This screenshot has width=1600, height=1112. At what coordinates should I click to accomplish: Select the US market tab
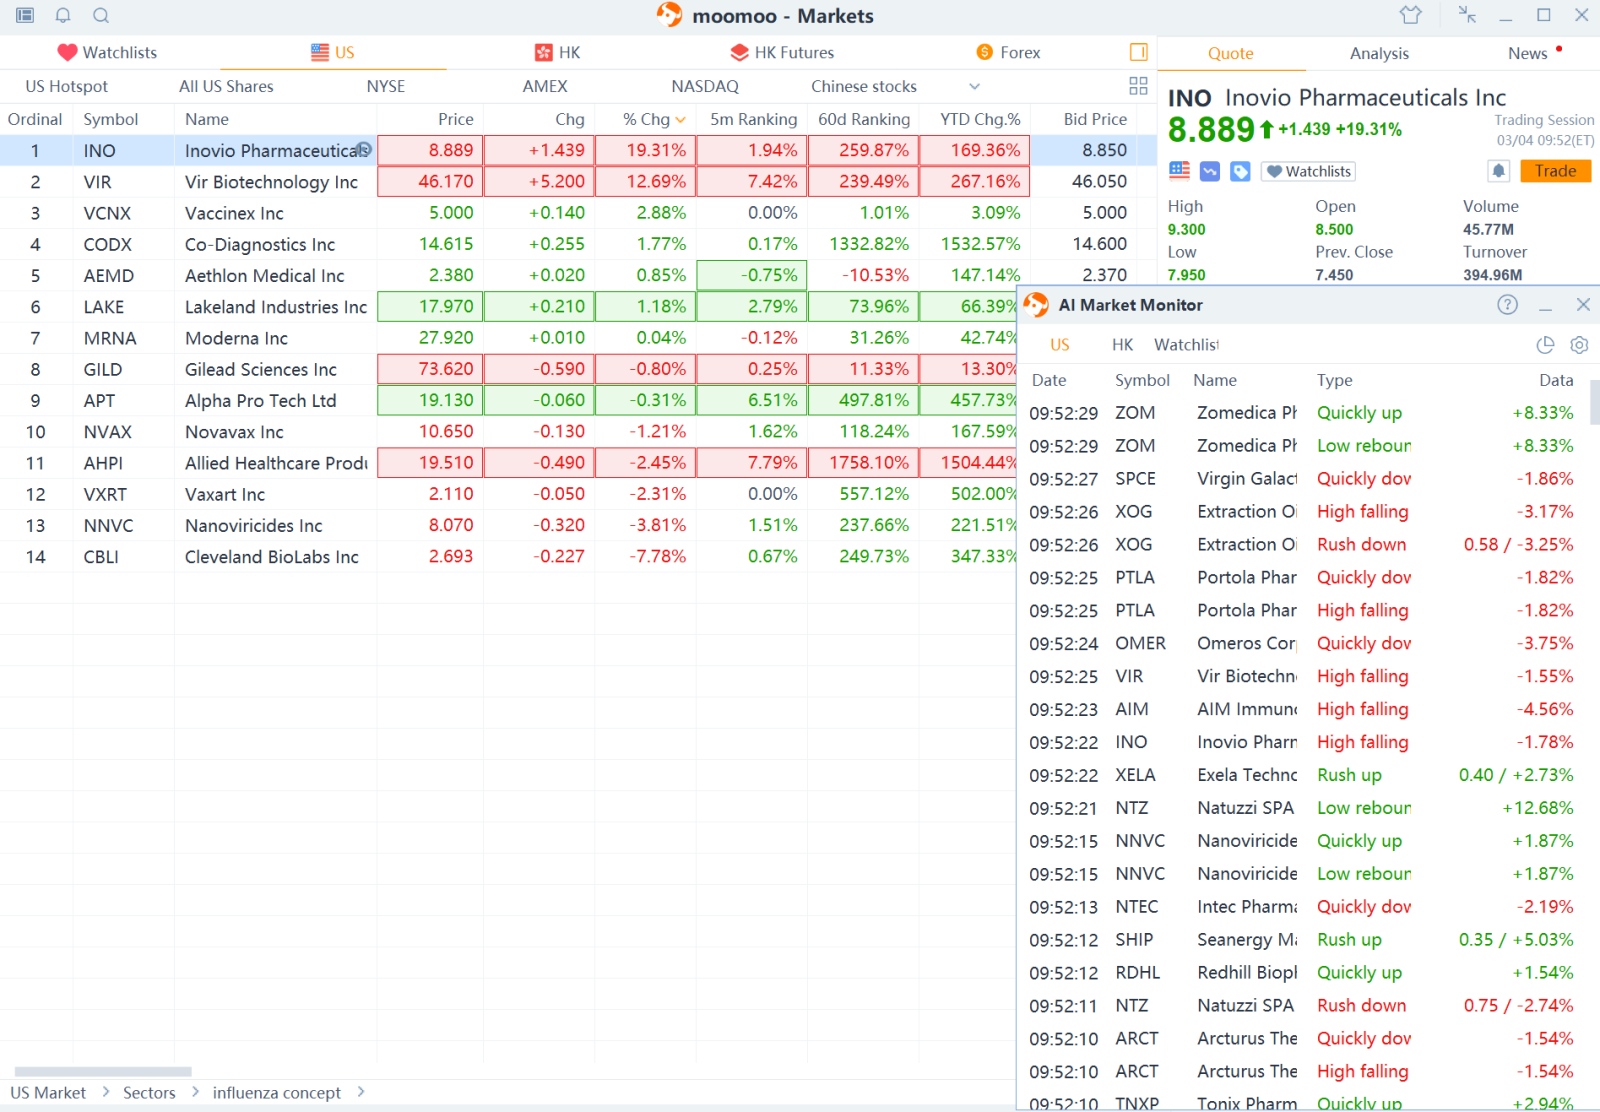[x=332, y=52]
